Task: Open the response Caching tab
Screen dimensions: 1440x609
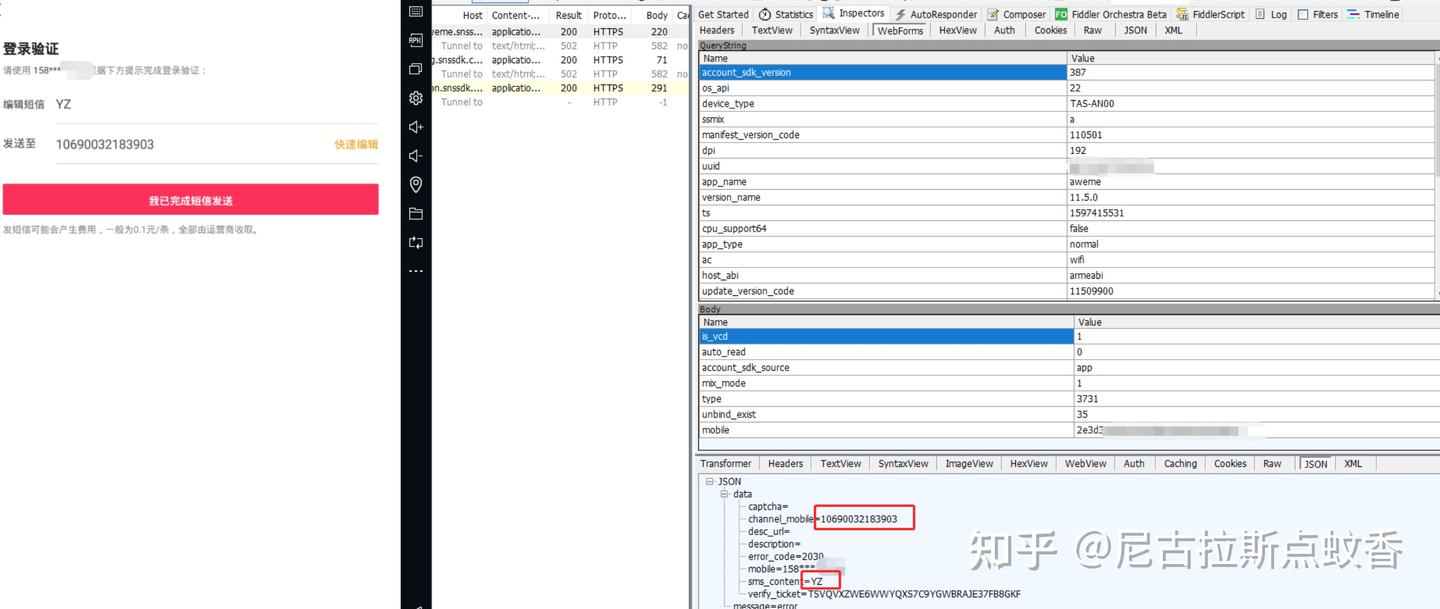Action: pyautogui.click(x=1180, y=463)
